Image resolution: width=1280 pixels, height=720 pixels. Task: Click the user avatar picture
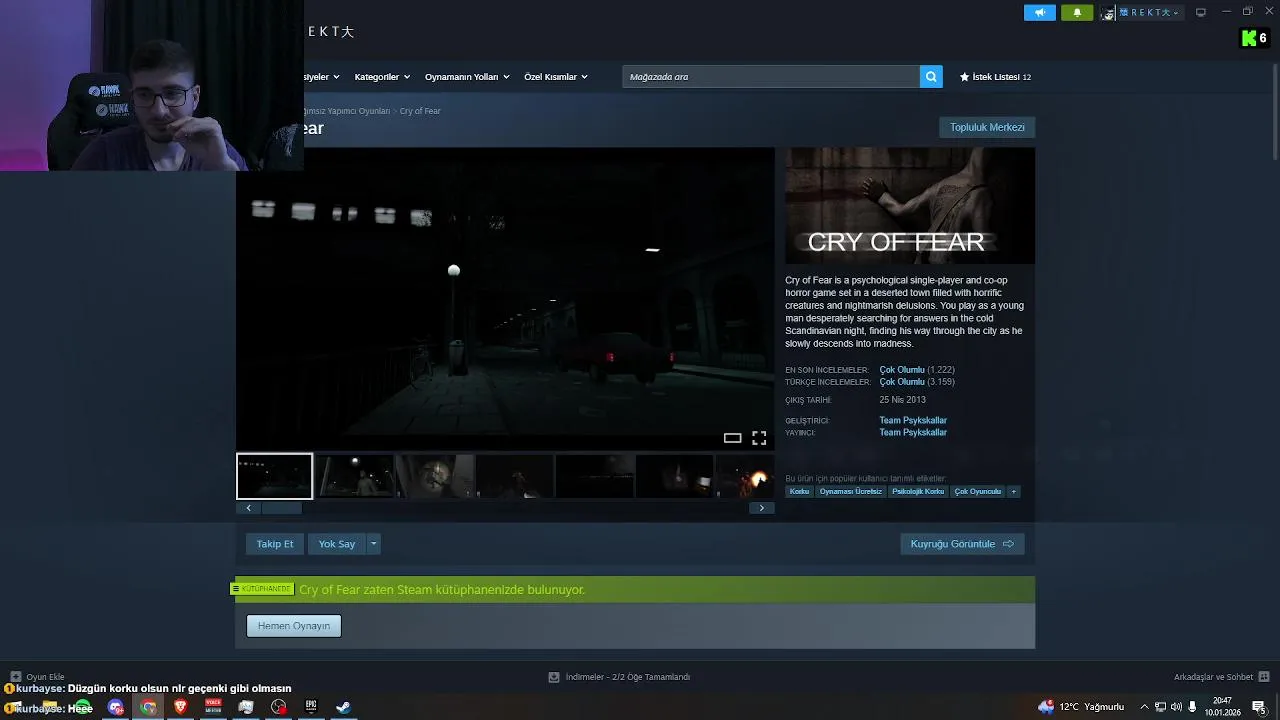(1107, 12)
